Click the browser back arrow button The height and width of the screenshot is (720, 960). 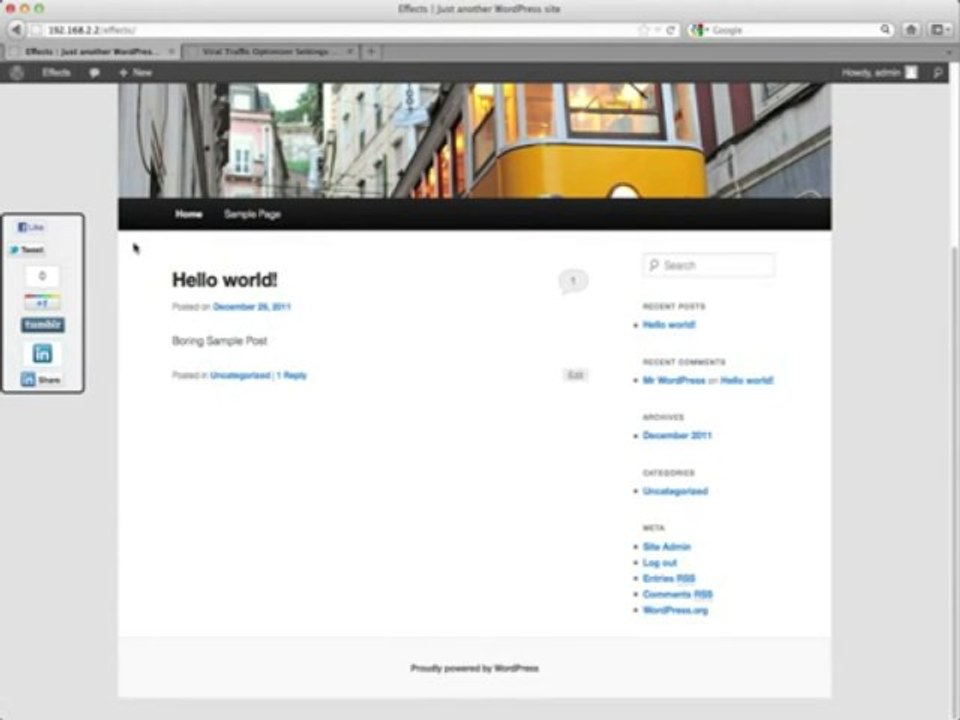(x=17, y=29)
